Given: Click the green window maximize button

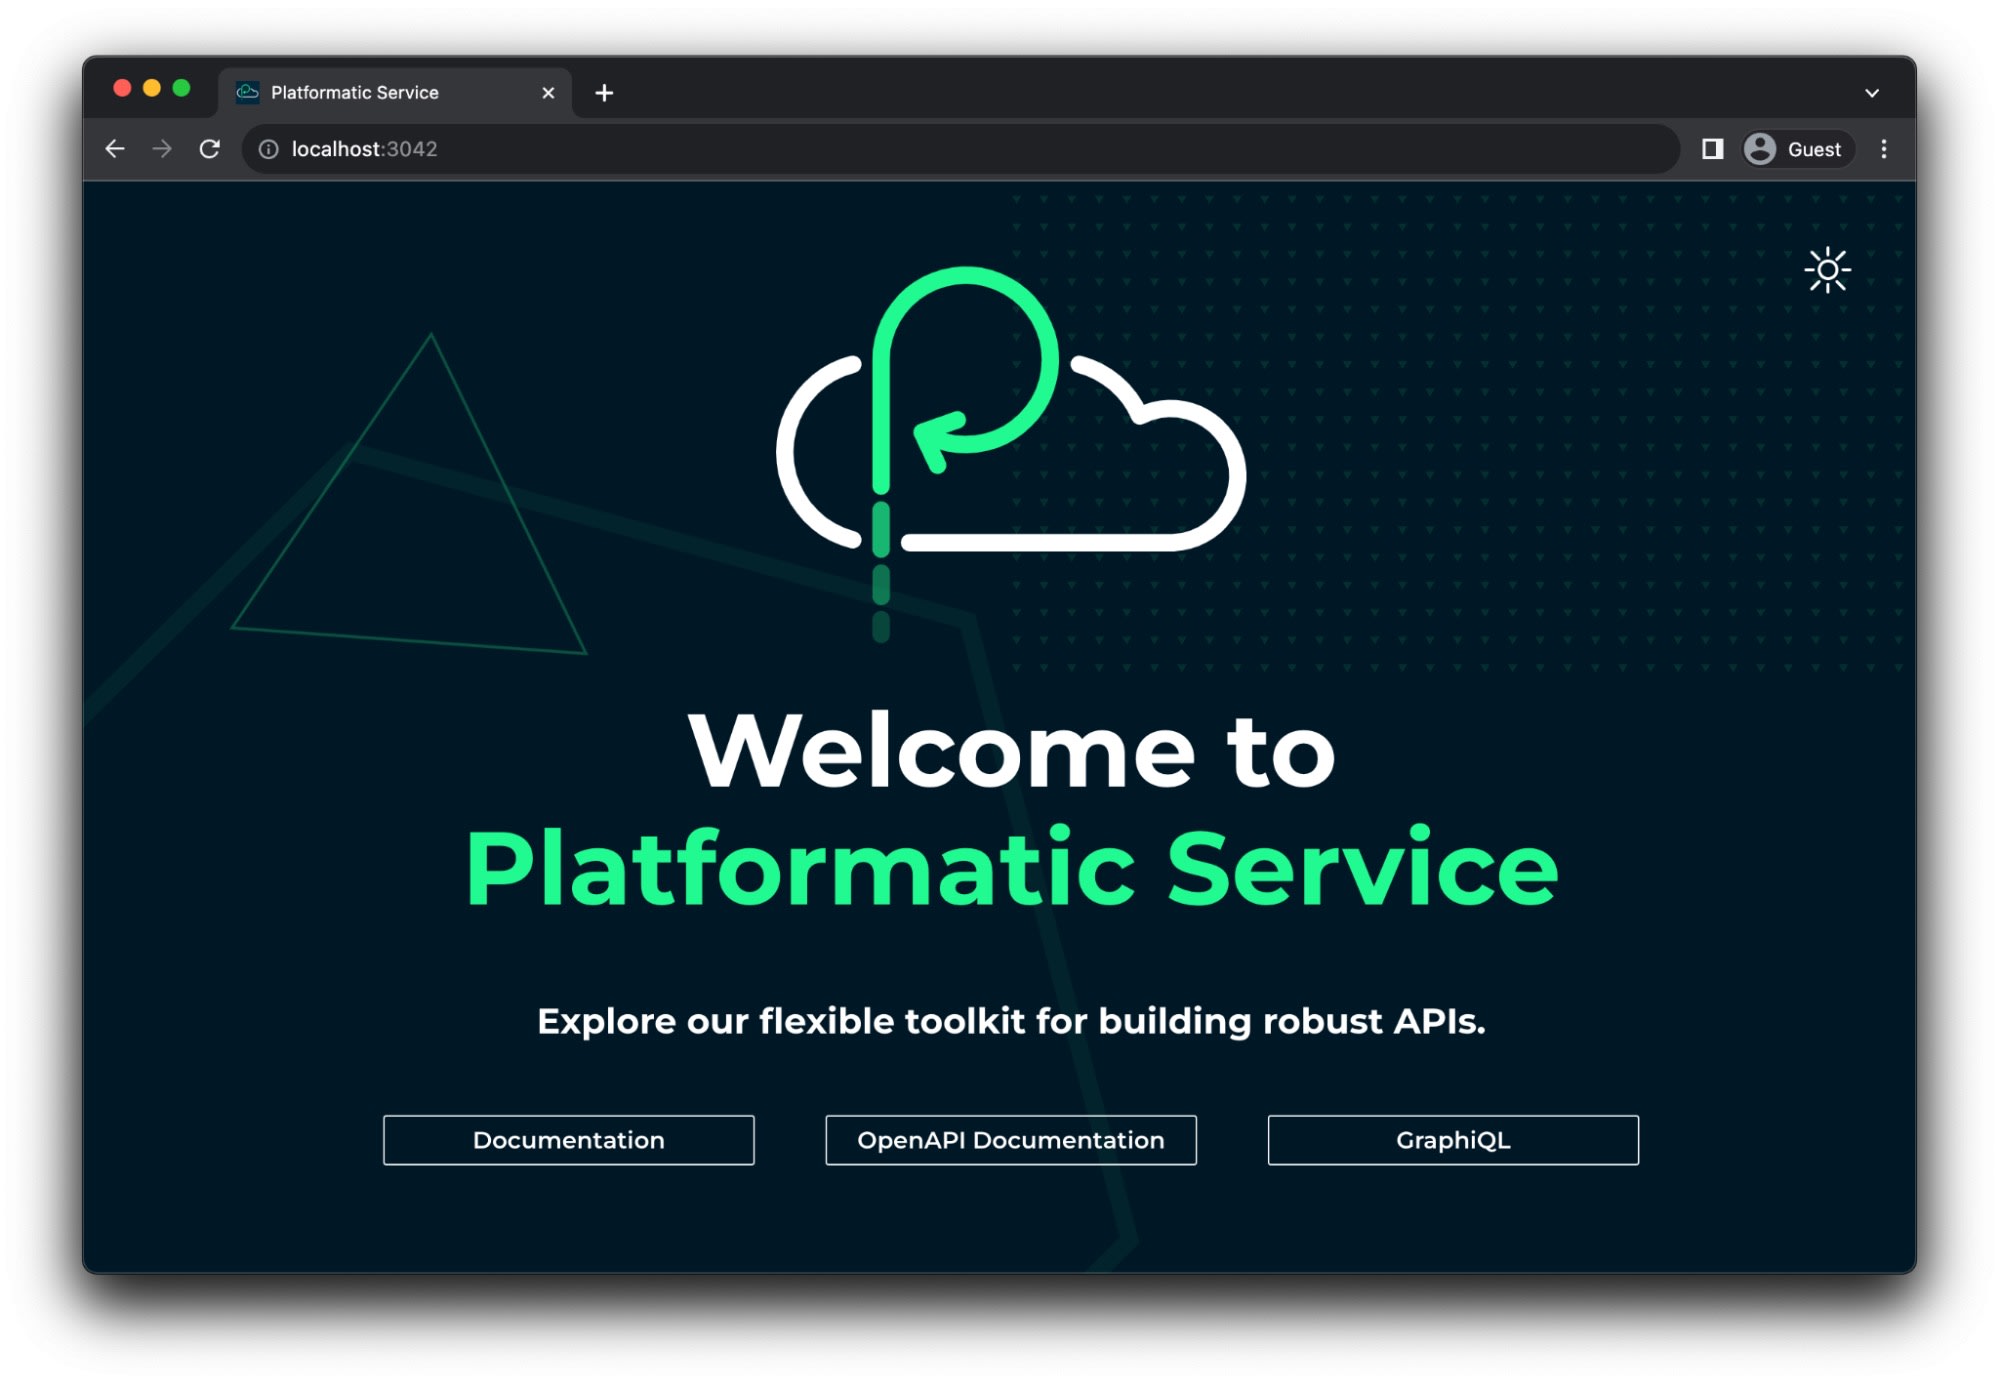Looking at the screenshot, I should click(181, 88).
